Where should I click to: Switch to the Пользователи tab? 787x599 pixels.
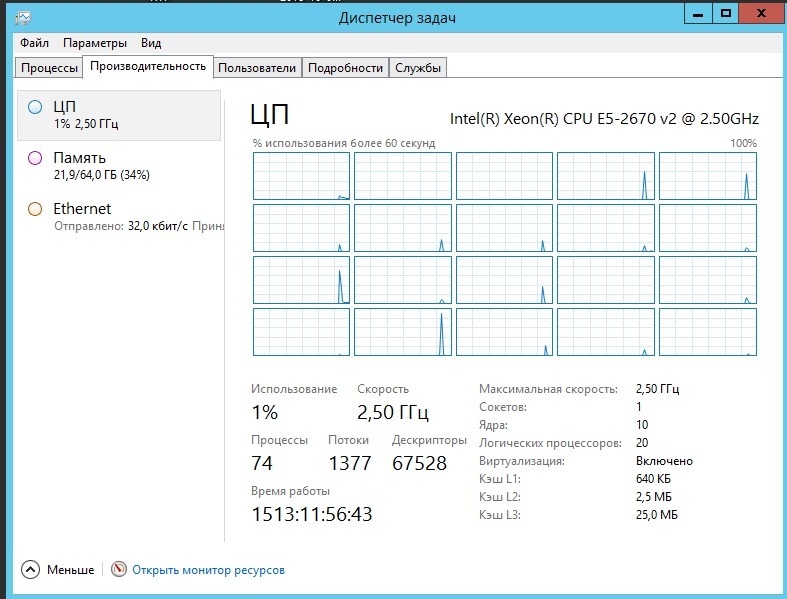coord(257,68)
